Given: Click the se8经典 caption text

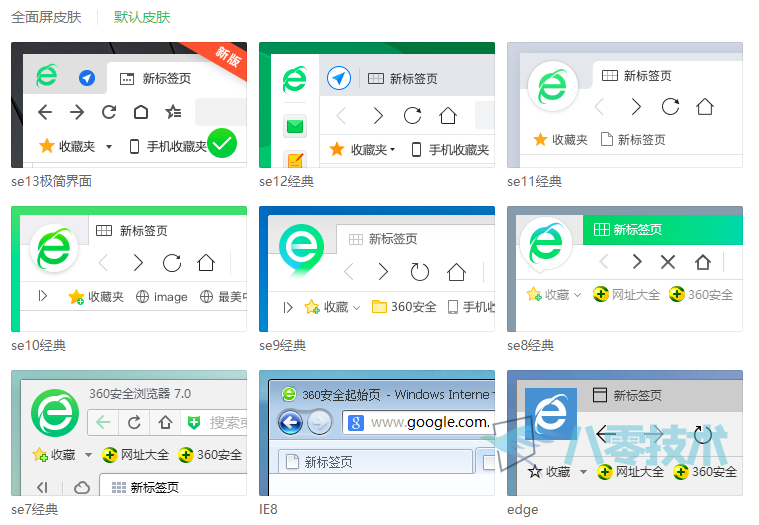Looking at the screenshot, I should click(x=530, y=345).
